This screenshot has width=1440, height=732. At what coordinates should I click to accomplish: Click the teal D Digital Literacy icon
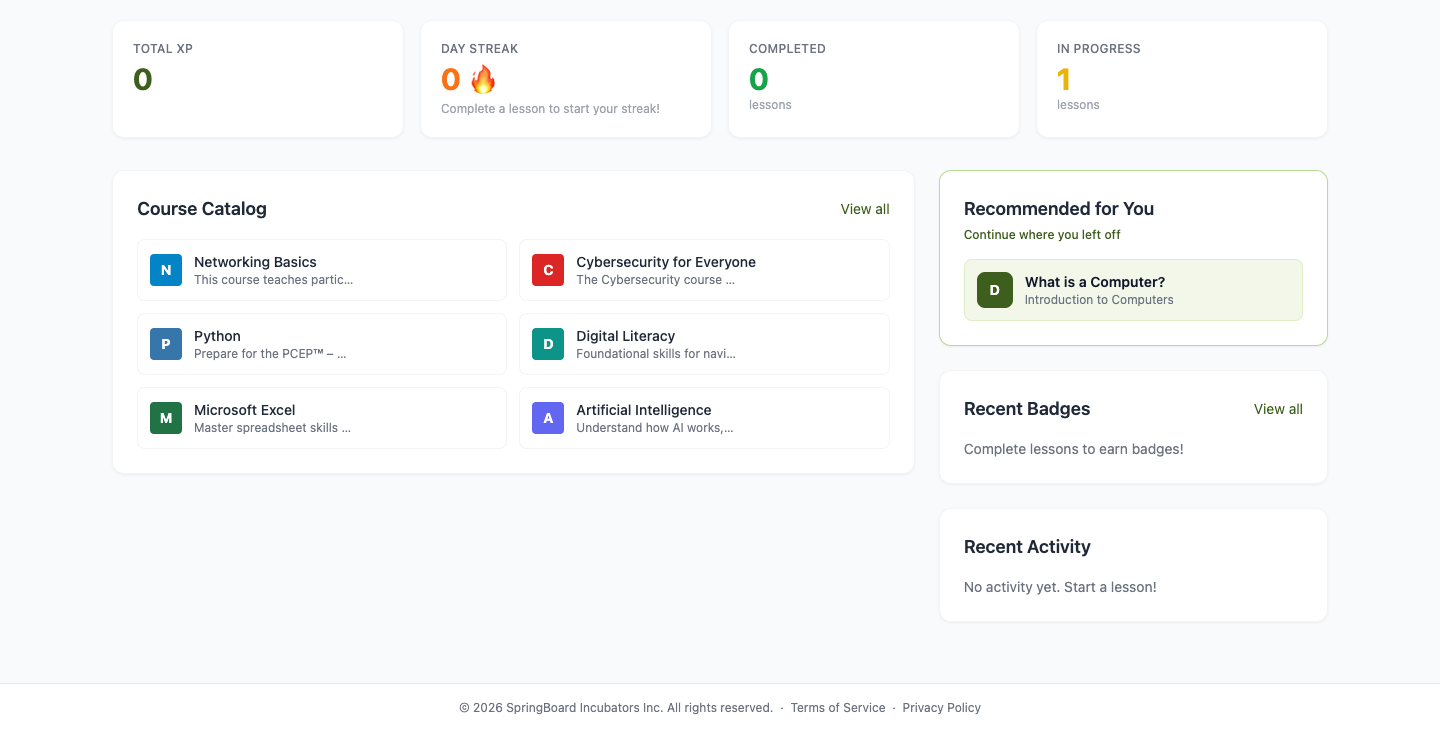coord(548,344)
